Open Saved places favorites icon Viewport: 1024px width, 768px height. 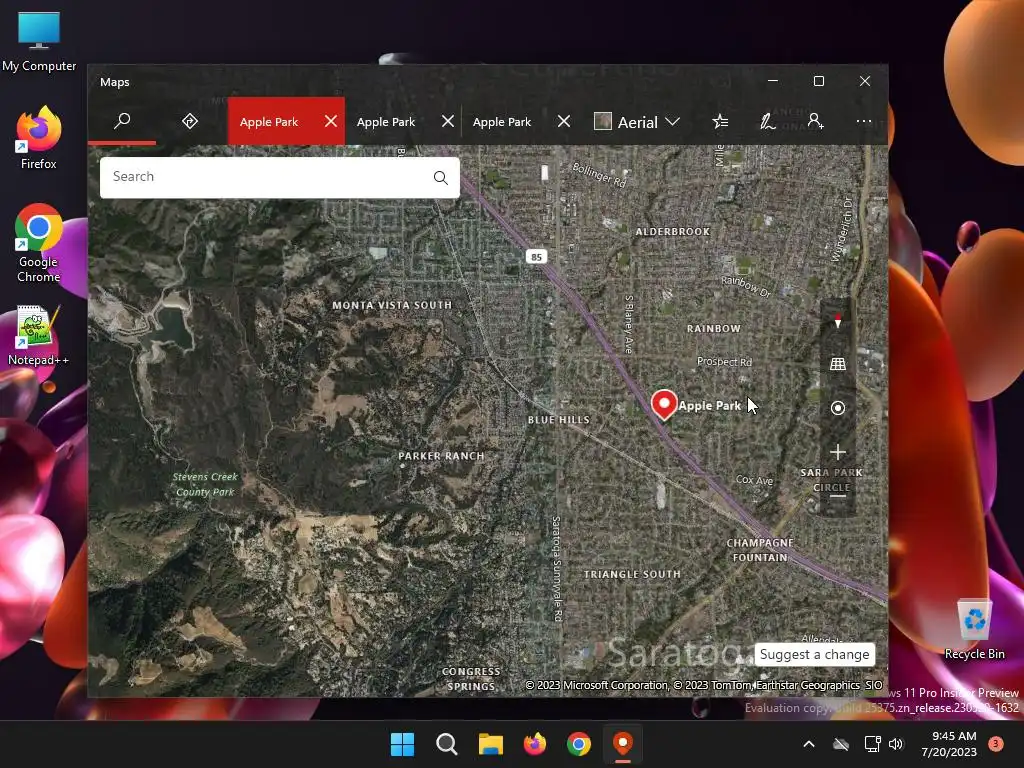[720, 121]
